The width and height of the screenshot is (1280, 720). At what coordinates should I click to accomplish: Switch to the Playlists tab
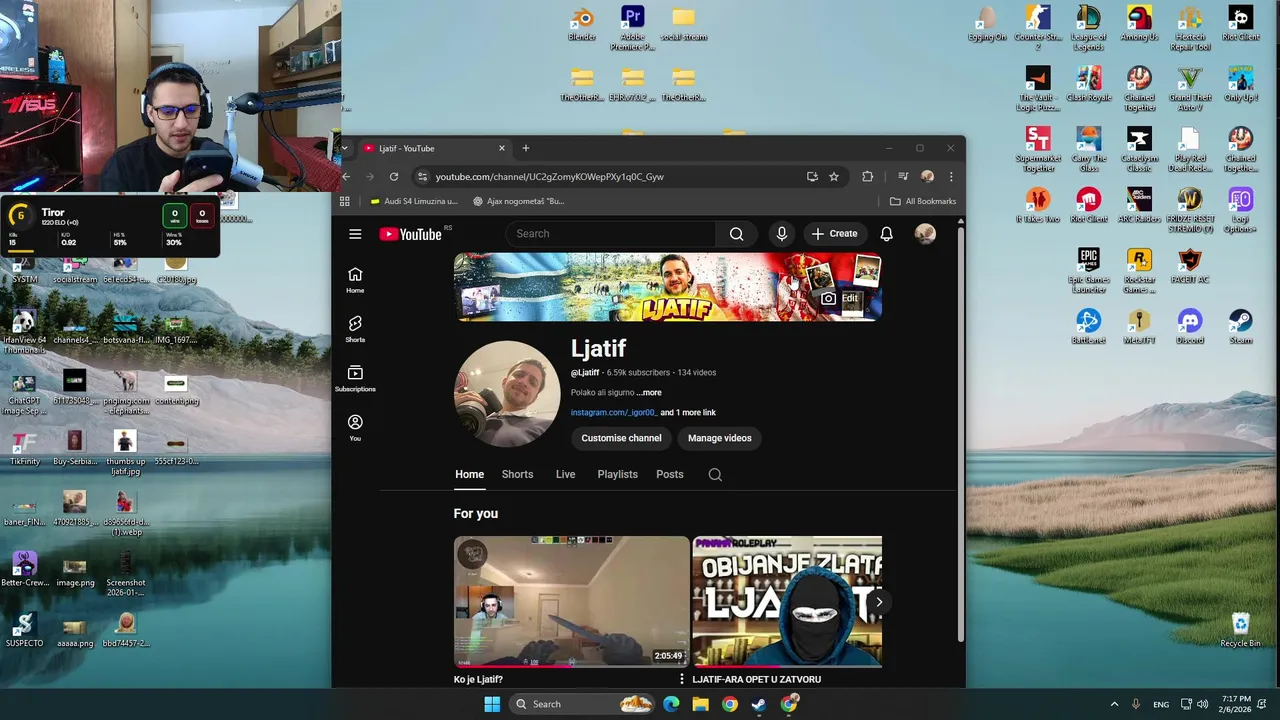click(617, 475)
